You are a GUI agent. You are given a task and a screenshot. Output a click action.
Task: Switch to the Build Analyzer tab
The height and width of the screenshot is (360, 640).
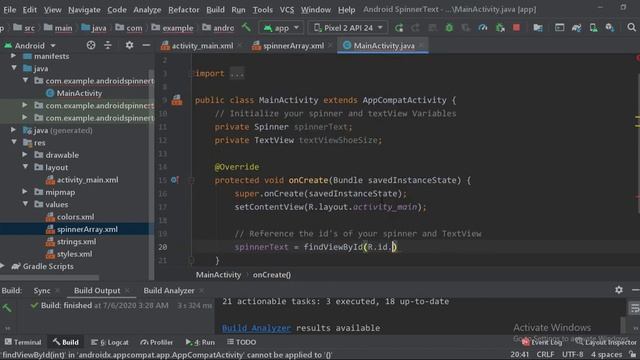click(169, 290)
